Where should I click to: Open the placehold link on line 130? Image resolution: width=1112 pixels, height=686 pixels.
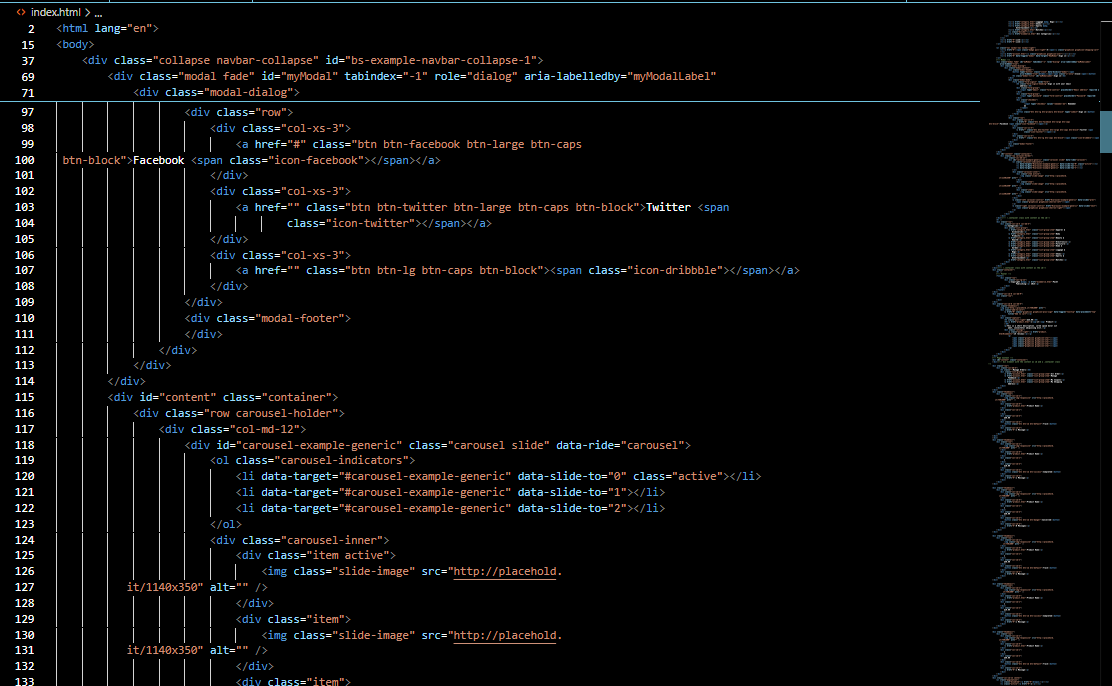506,636
